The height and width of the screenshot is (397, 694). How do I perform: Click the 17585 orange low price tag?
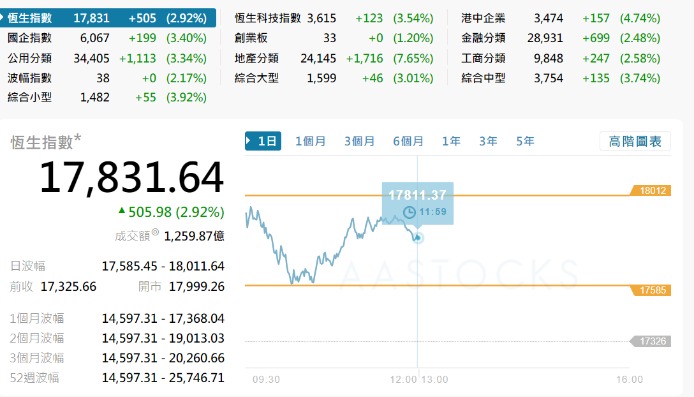point(651,290)
